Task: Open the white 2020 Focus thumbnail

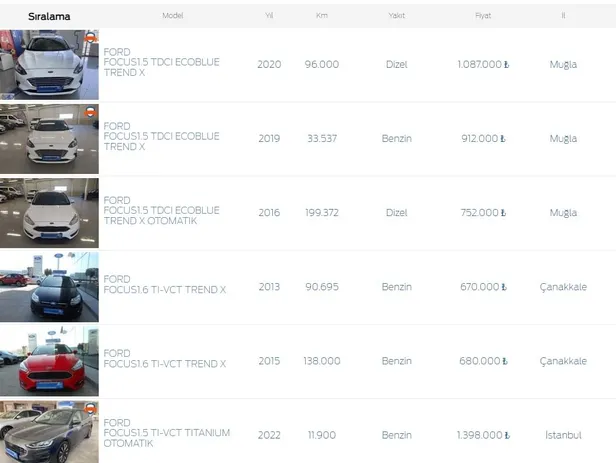Action: [x=48, y=64]
